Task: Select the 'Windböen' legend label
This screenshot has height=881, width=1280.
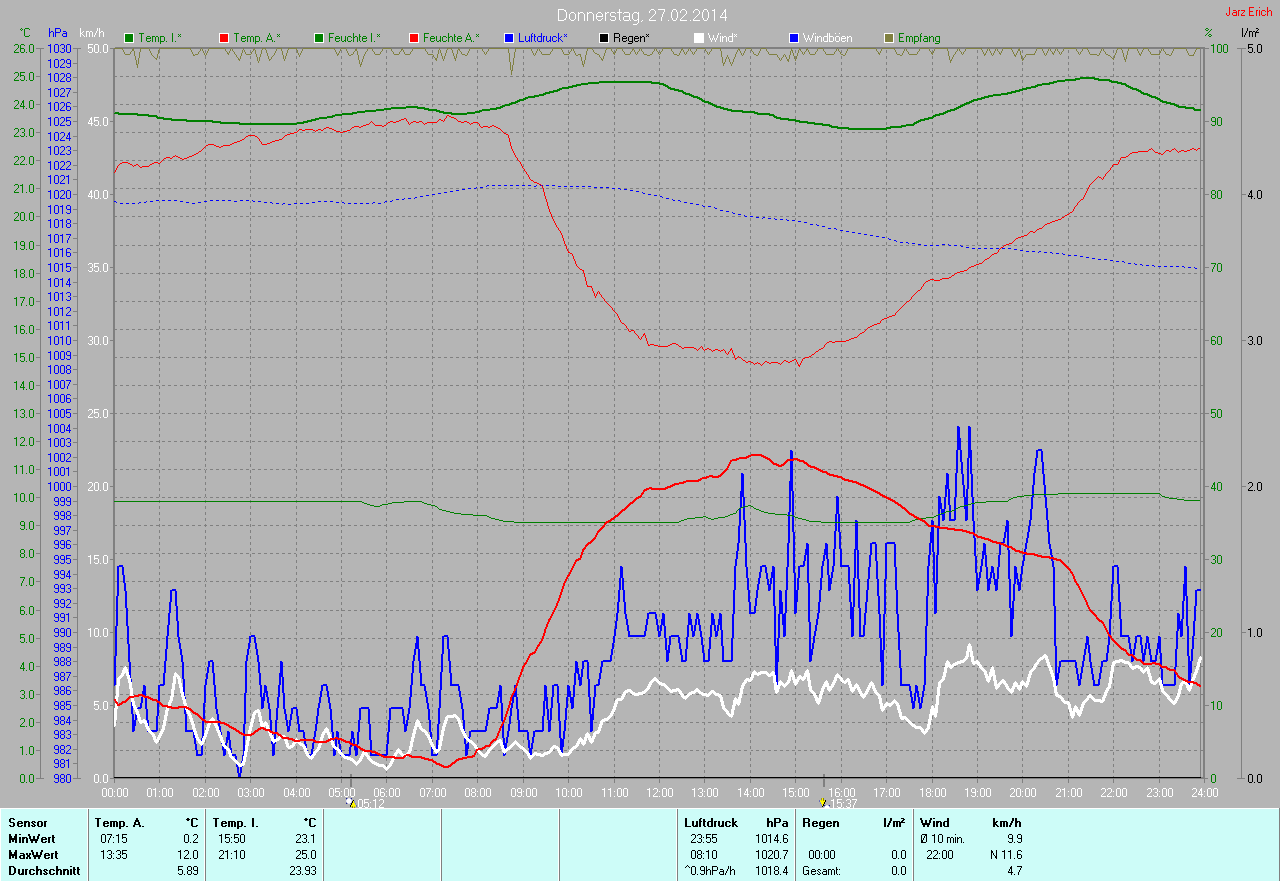Action: click(x=828, y=38)
